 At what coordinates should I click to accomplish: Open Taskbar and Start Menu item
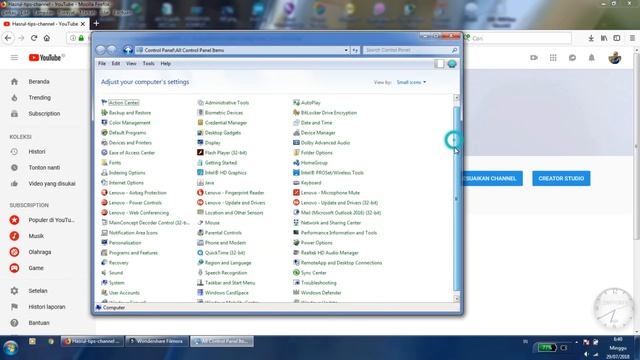click(x=226, y=283)
